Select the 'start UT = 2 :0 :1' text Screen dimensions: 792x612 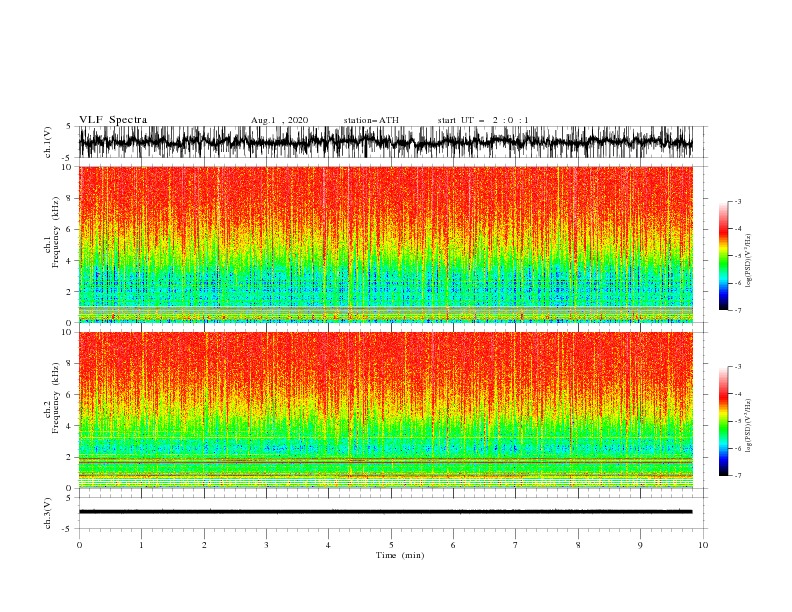pyautogui.click(x=483, y=120)
